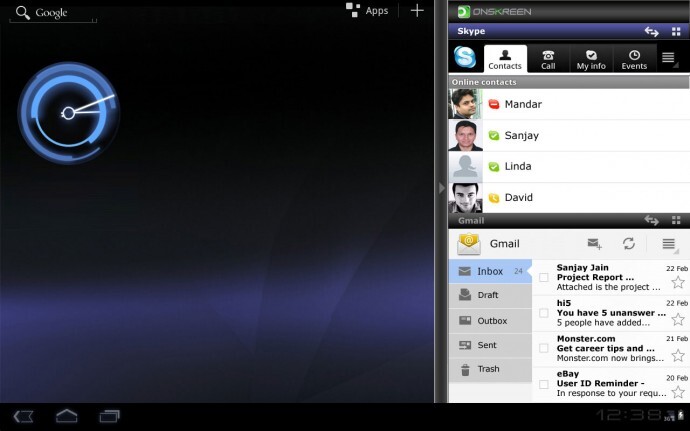The width and height of the screenshot is (690, 431).
Task: Refresh the Gmail inbox
Action: point(629,244)
